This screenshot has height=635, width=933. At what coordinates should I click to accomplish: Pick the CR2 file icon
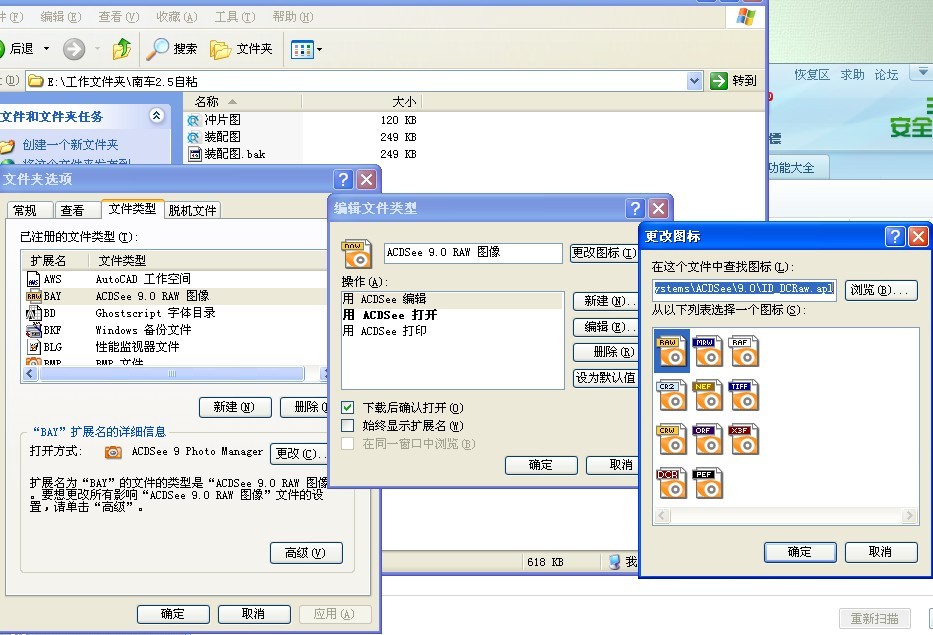tap(672, 395)
